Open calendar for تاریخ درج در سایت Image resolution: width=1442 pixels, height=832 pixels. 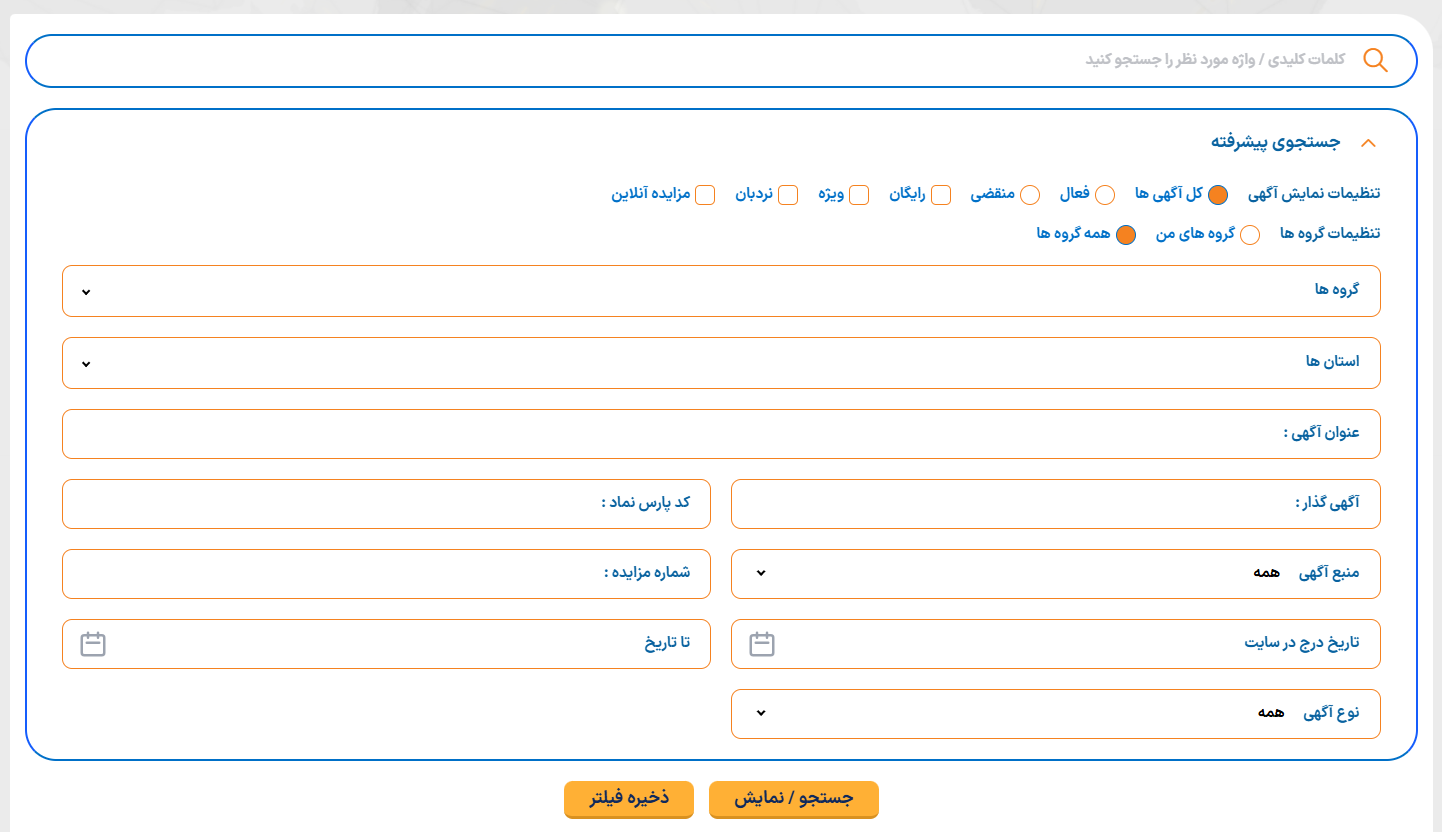tap(762, 644)
